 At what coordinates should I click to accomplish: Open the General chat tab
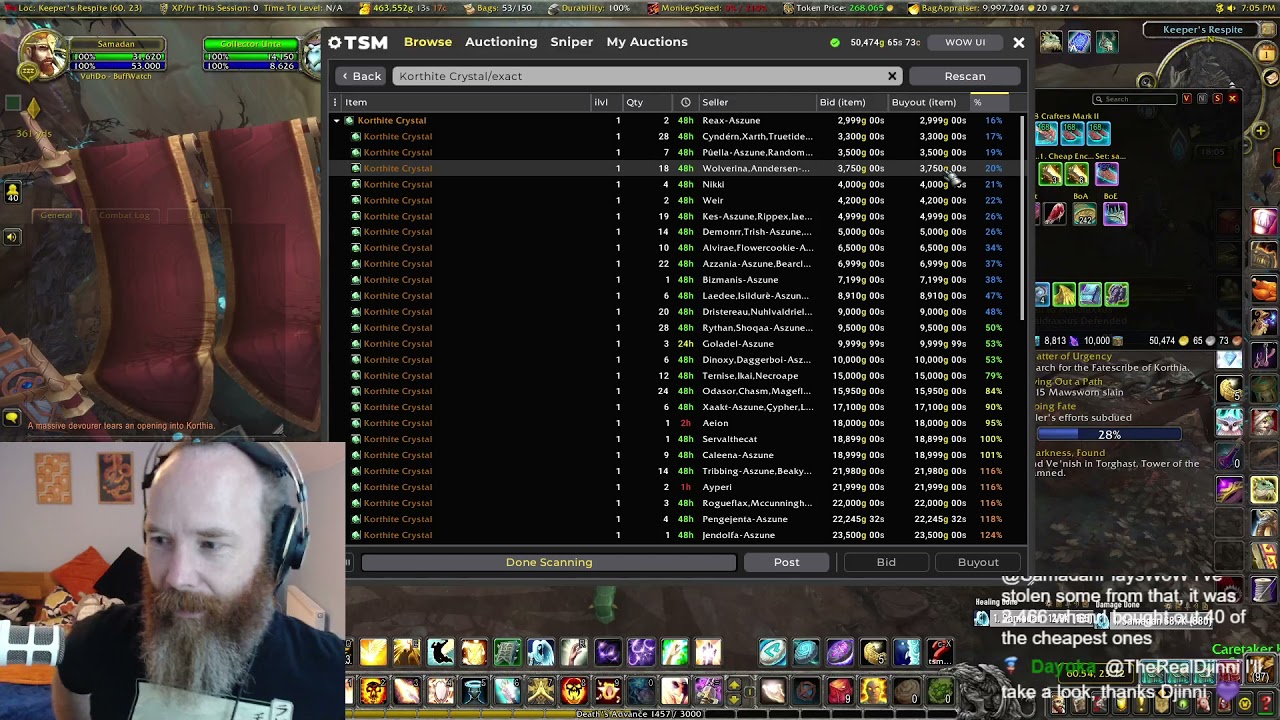(56, 215)
